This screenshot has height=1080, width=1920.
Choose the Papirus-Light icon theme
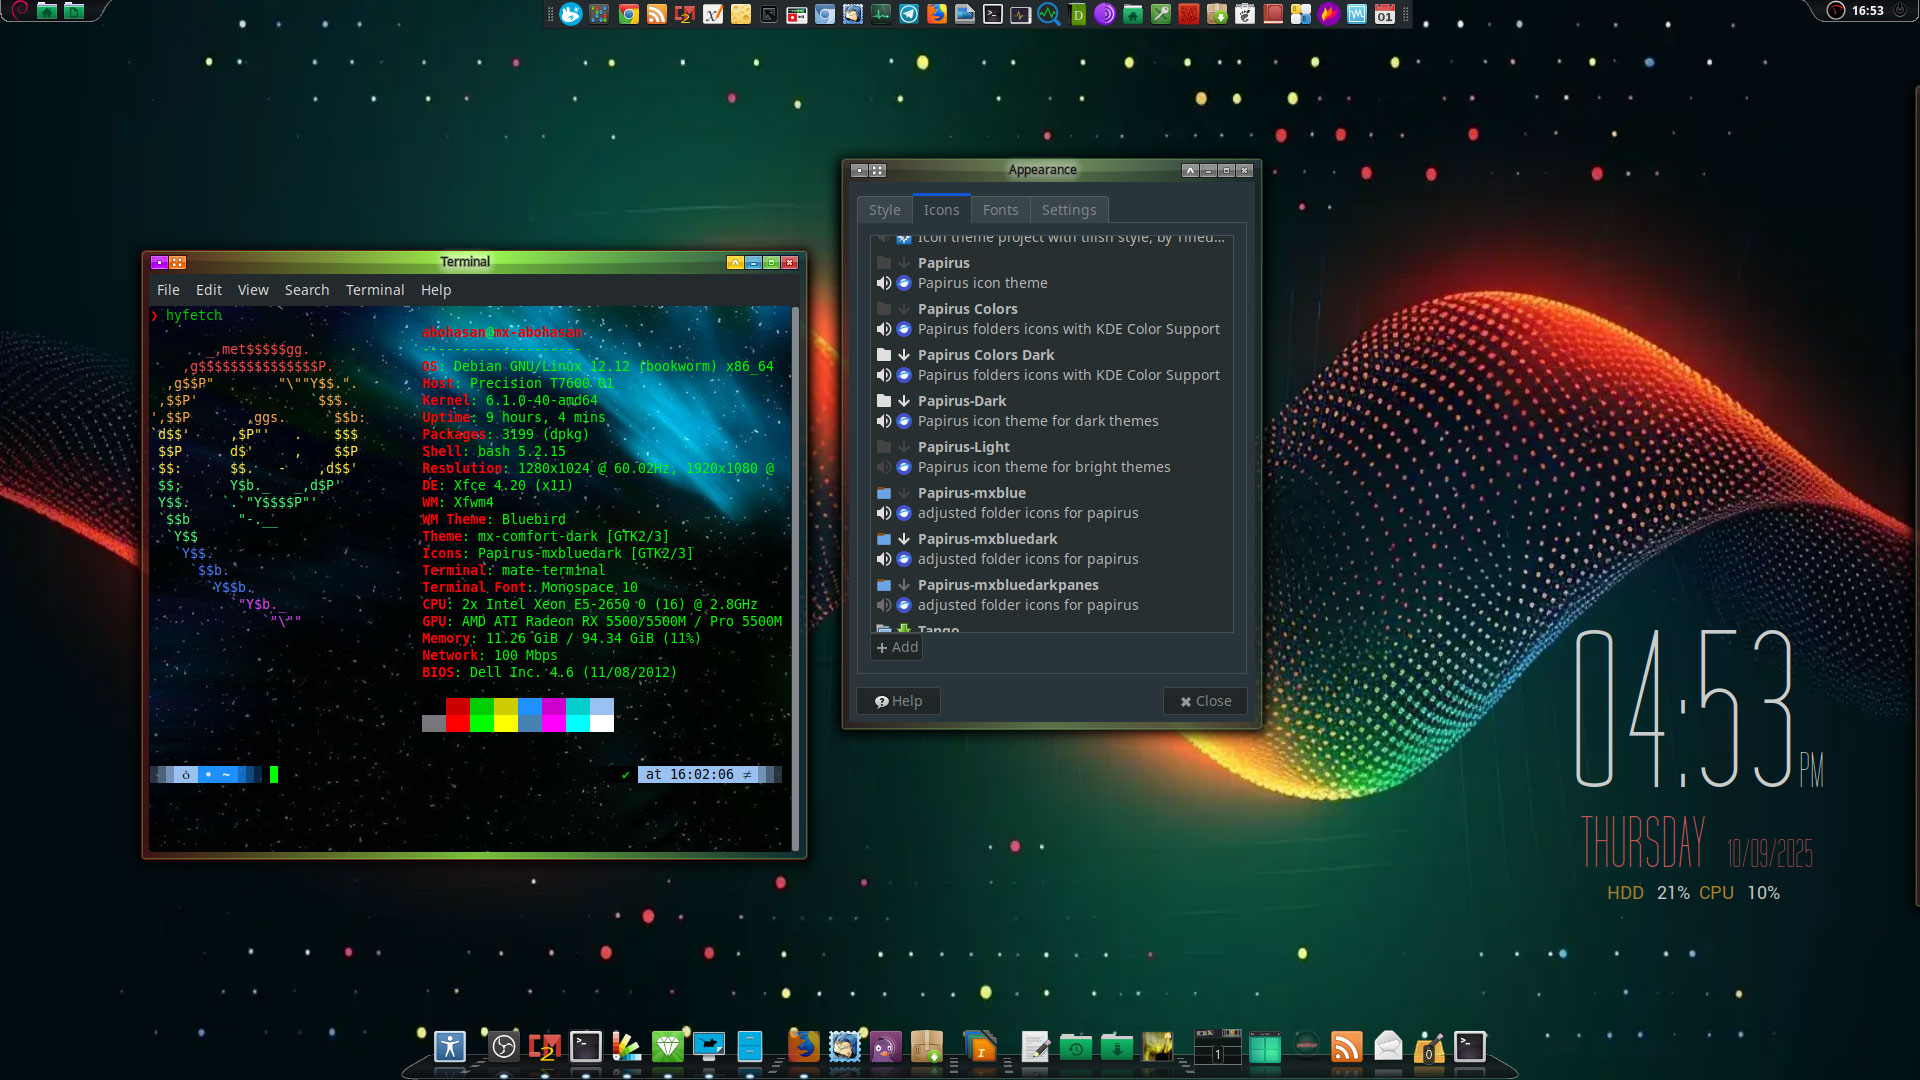(964, 447)
